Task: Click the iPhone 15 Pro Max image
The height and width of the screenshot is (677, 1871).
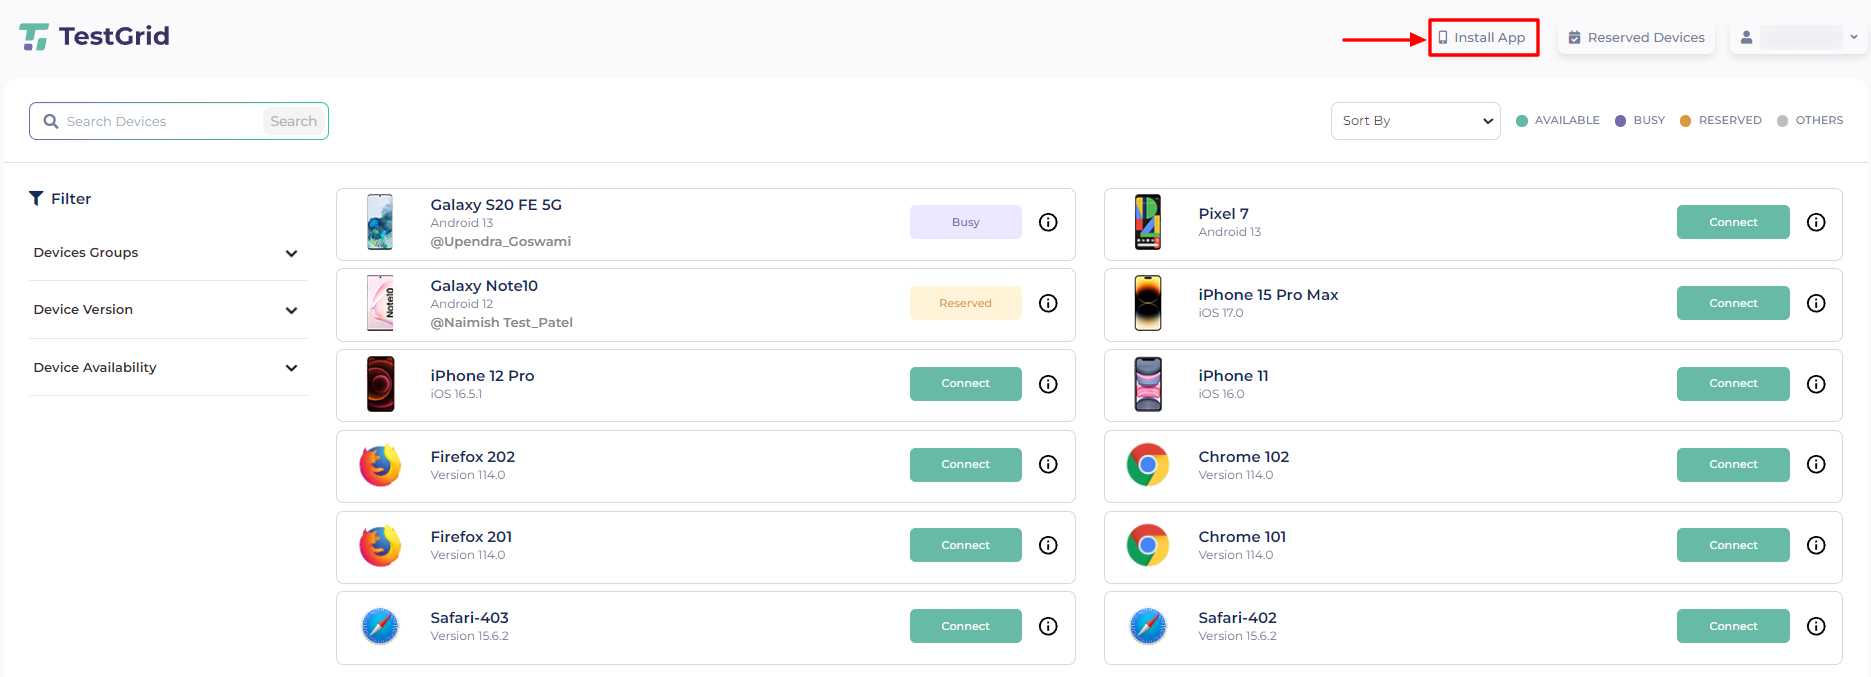Action: tap(1148, 303)
